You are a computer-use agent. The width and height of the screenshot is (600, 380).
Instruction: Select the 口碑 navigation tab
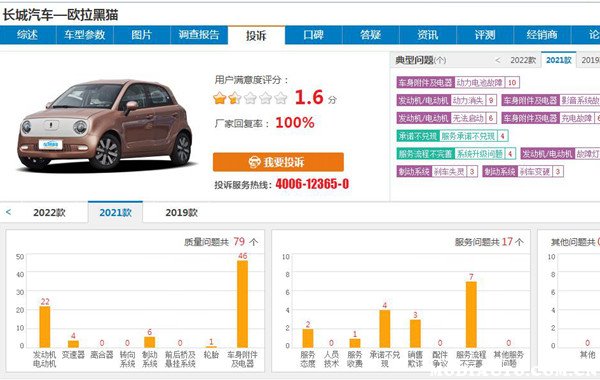(x=313, y=35)
